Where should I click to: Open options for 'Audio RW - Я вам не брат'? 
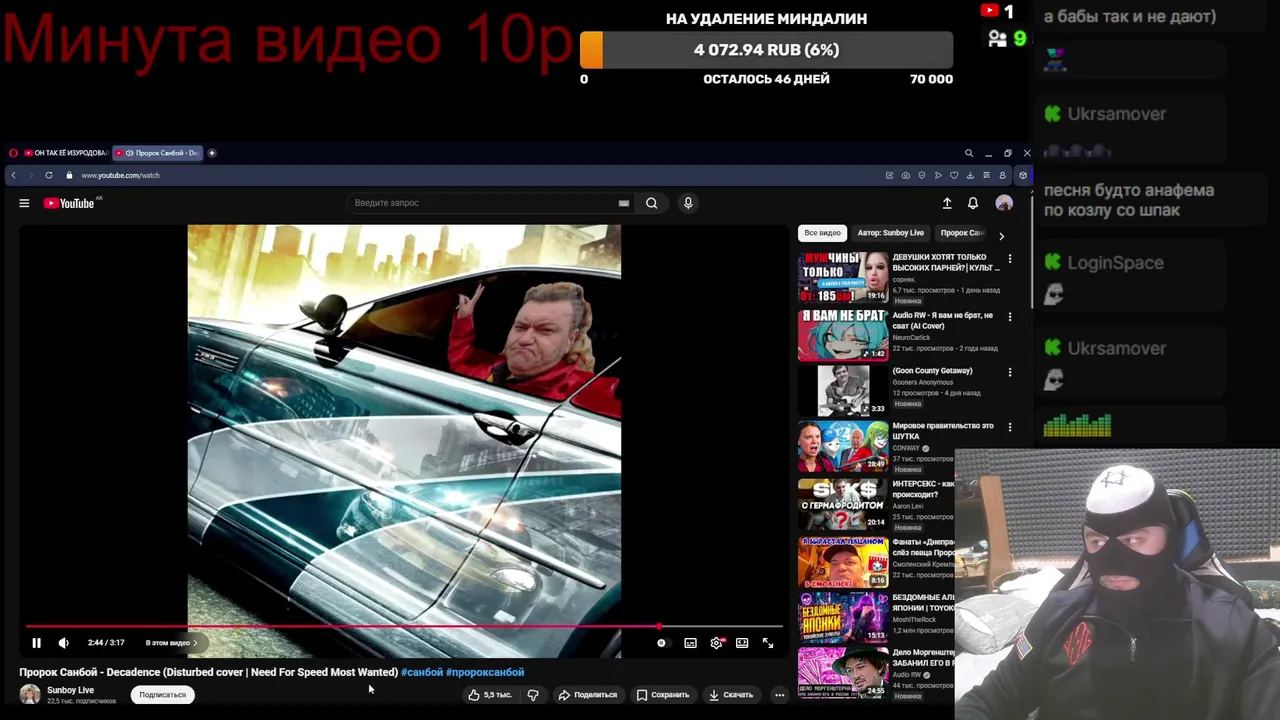click(1009, 317)
